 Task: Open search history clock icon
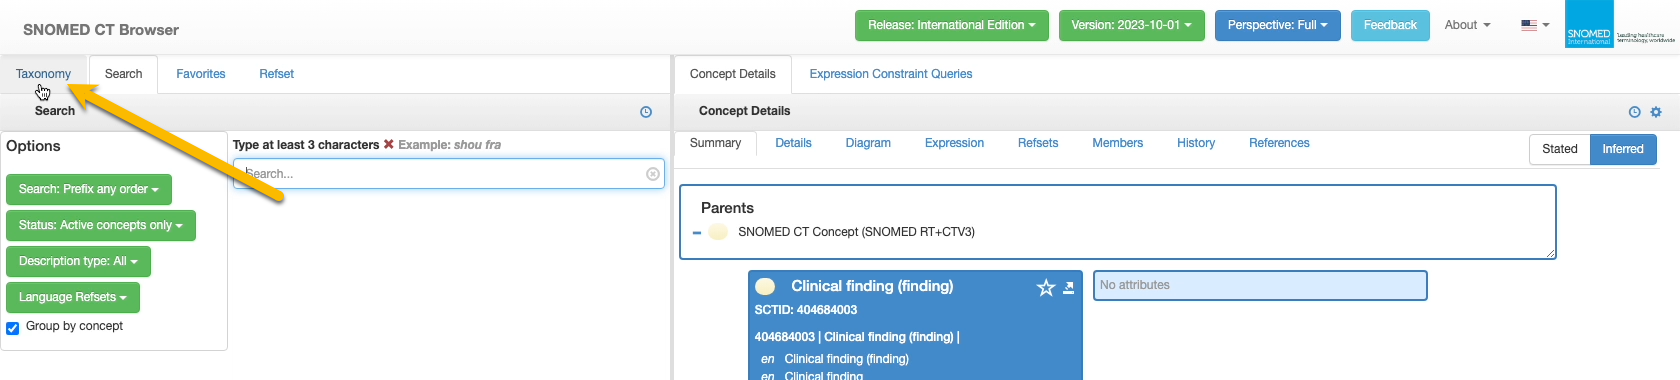(646, 112)
